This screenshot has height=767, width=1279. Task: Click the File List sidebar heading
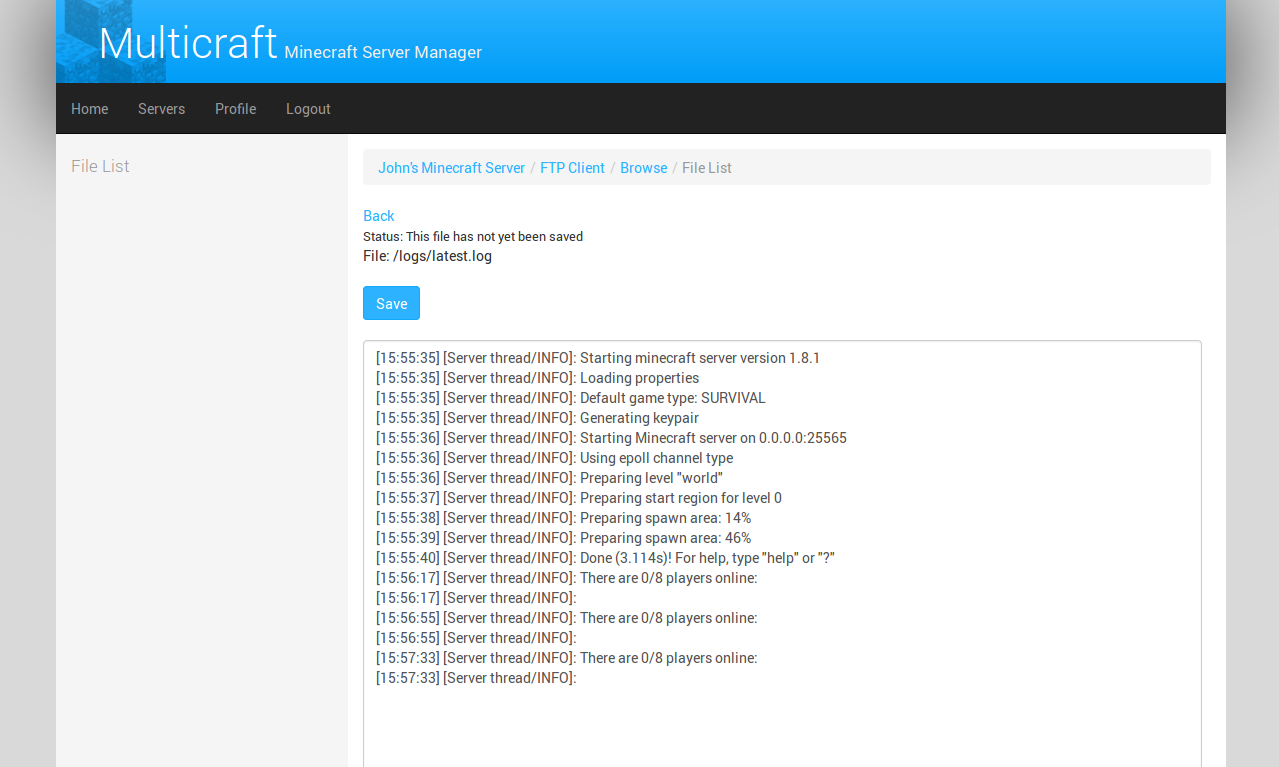(100, 166)
